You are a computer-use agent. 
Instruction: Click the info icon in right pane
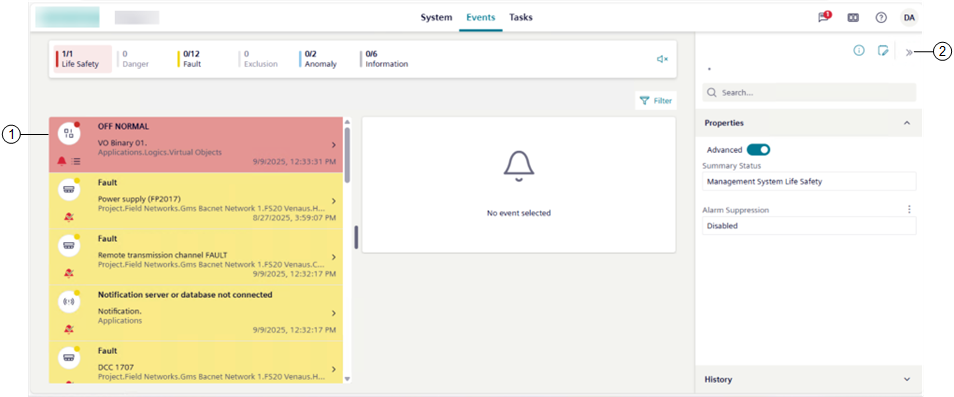(859, 51)
